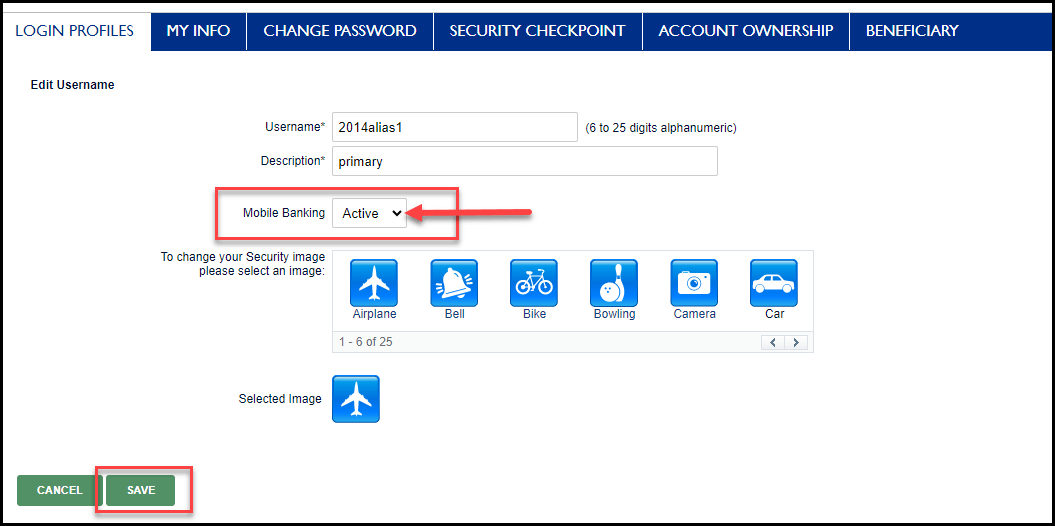Screen dimensions: 1055x526
Task: Click the Cancel button
Action: [59, 491]
